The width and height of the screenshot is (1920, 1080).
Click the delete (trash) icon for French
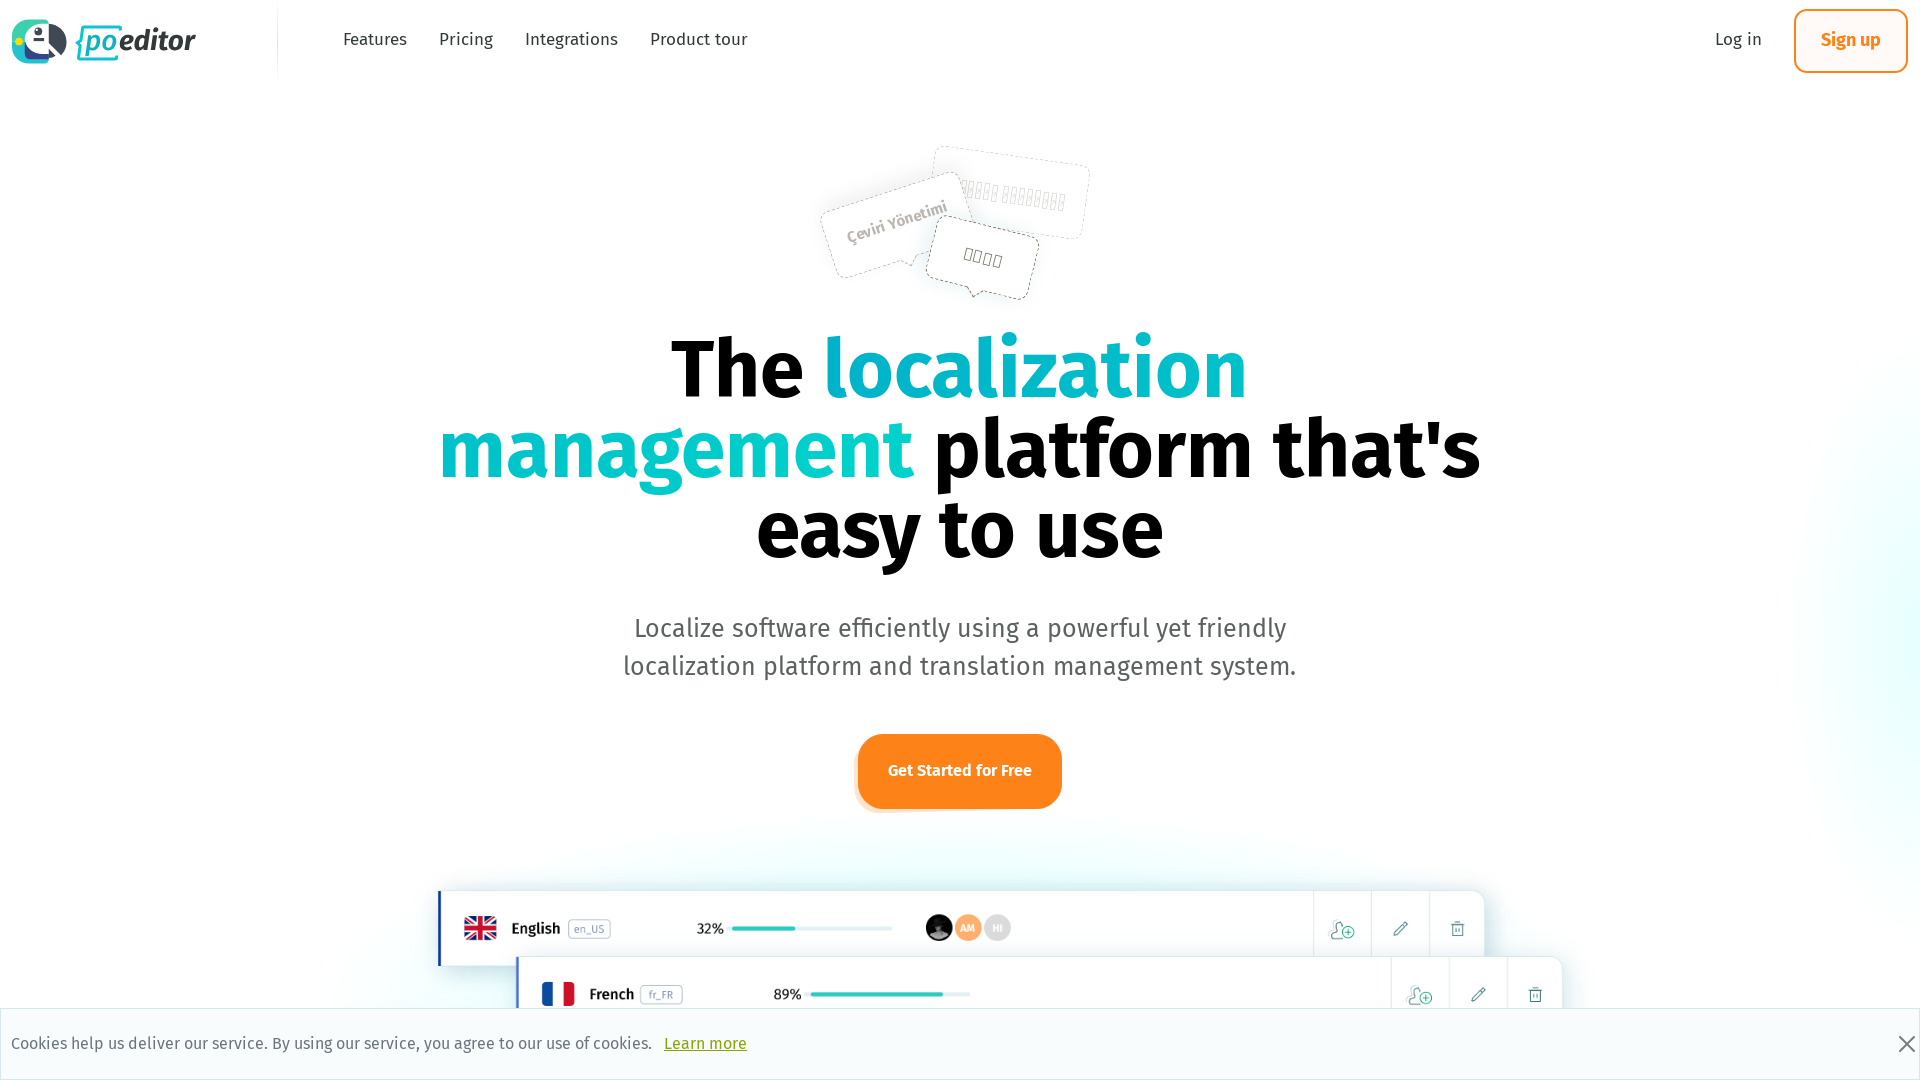(x=1535, y=994)
